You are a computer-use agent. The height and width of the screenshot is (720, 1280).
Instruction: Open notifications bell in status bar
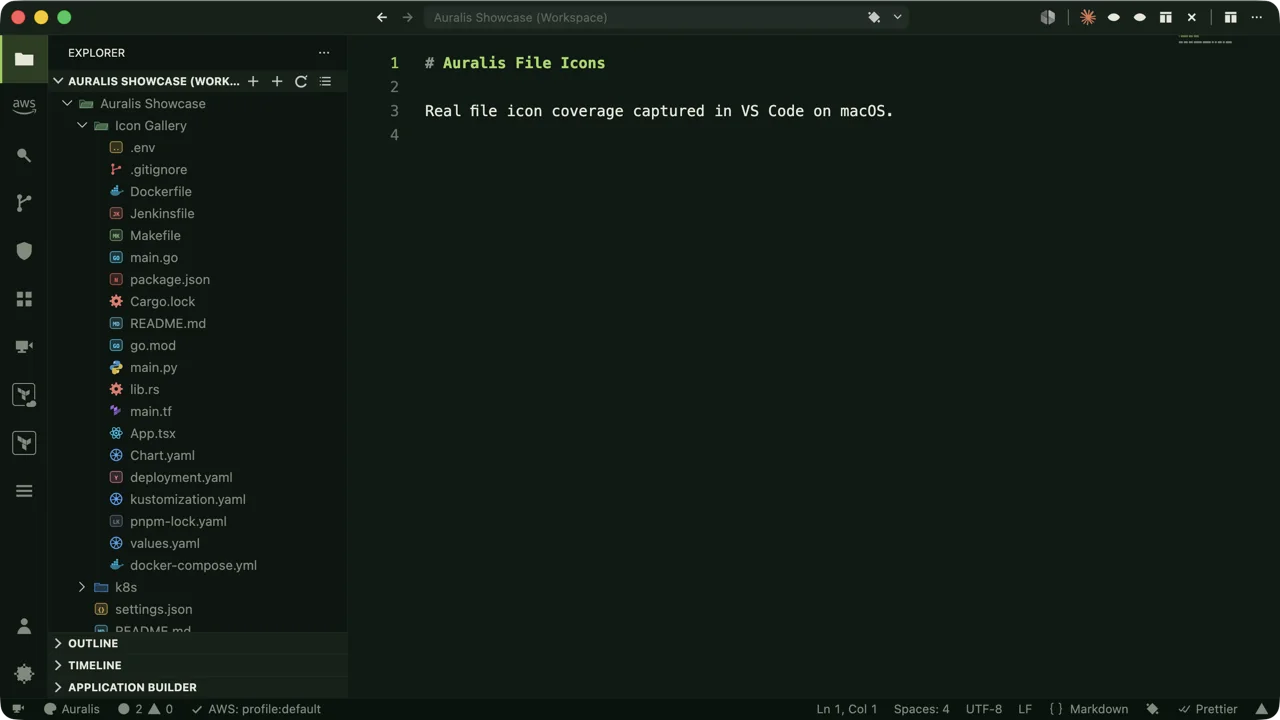point(1262,709)
